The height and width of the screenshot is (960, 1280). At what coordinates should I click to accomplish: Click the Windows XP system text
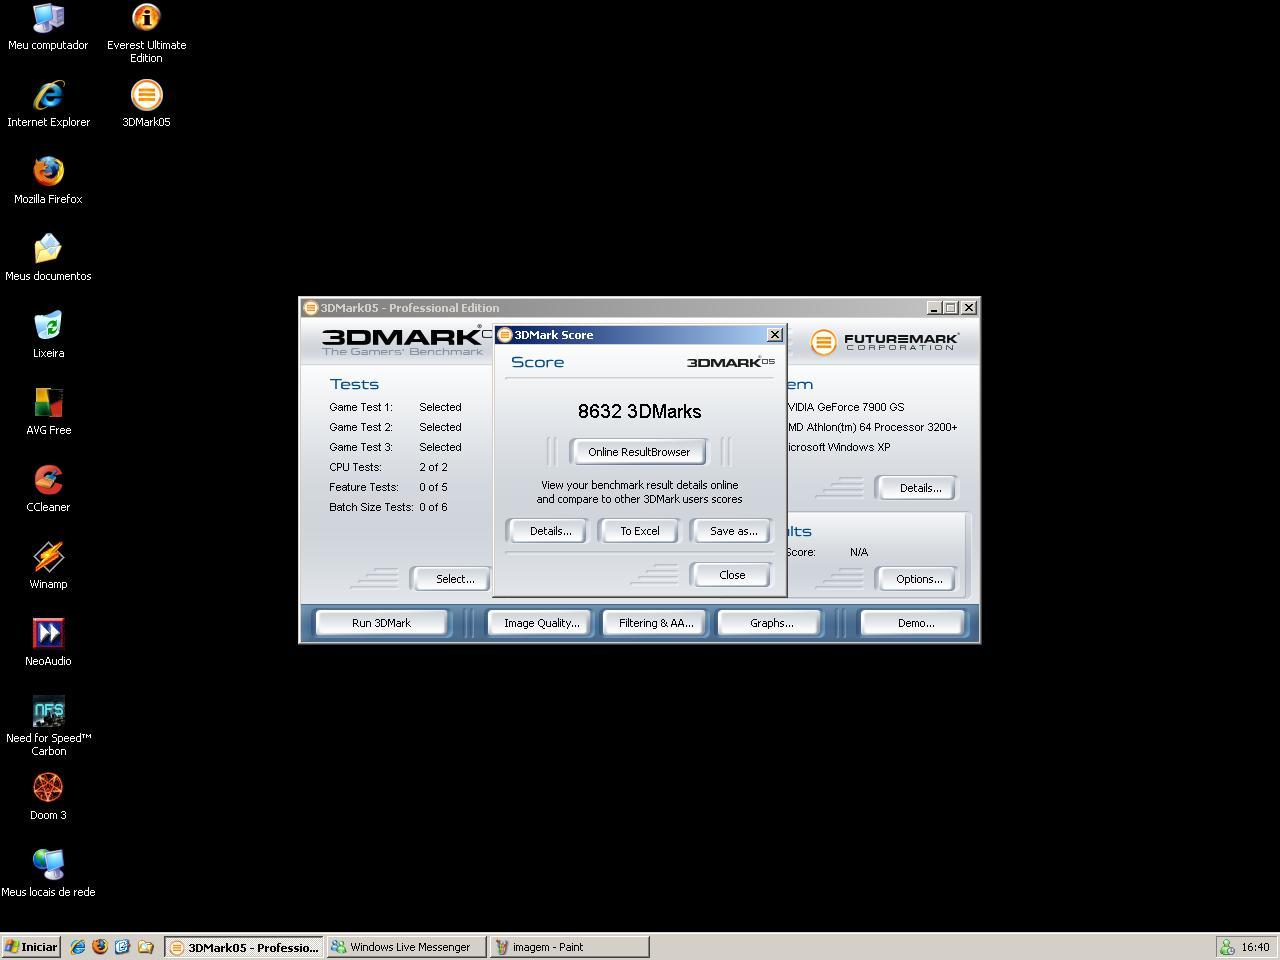pyautogui.click(x=839, y=447)
